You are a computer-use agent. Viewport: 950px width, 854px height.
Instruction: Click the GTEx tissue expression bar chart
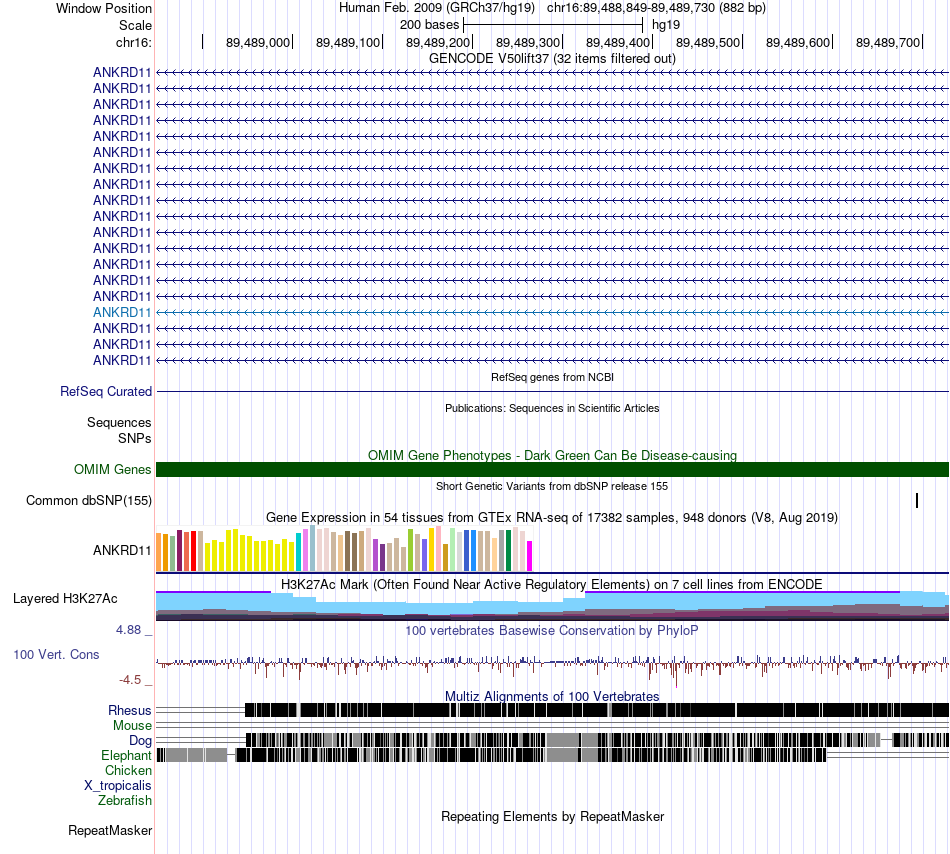click(x=344, y=549)
